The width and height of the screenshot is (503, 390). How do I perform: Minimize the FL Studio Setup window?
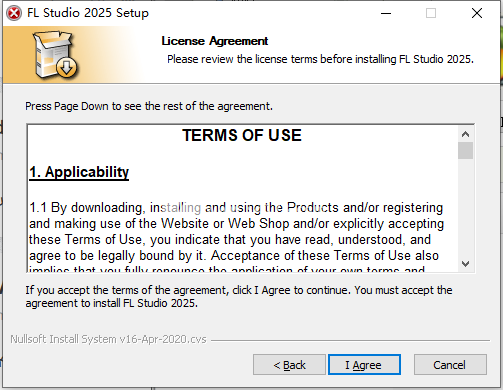coord(386,13)
